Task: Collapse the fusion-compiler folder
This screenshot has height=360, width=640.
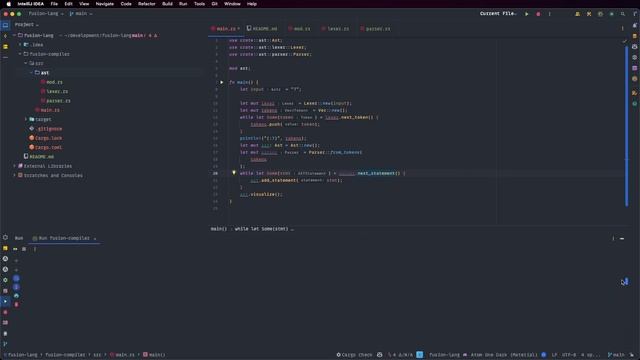Action: (20, 54)
